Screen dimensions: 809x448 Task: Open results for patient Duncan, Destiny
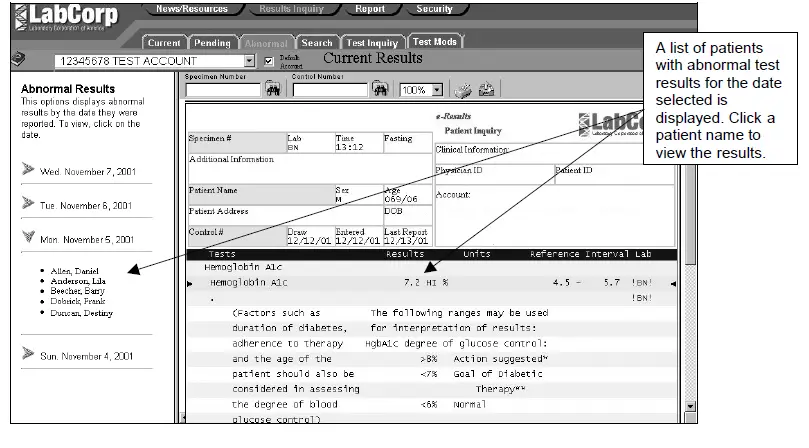tap(82, 313)
